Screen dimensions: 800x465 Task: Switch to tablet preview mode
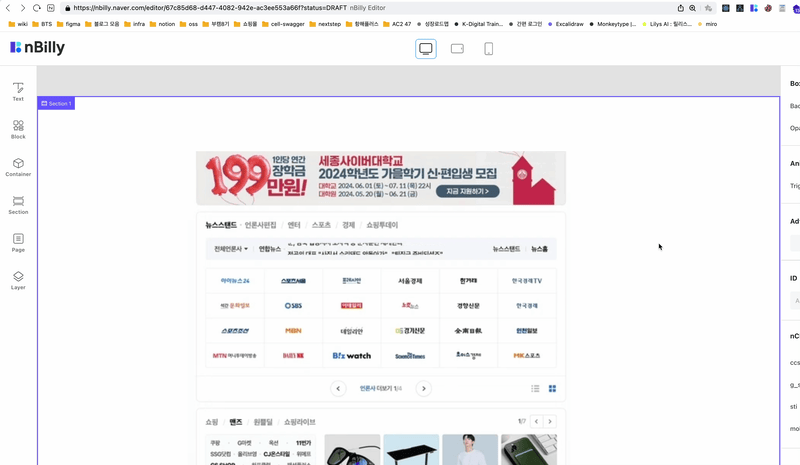[457, 49]
